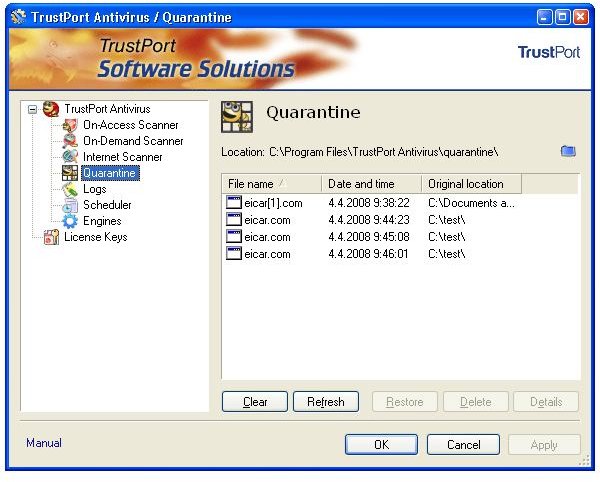The width and height of the screenshot is (600, 482).
Task: Sort by the Date and time column
Action: coord(372,184)
